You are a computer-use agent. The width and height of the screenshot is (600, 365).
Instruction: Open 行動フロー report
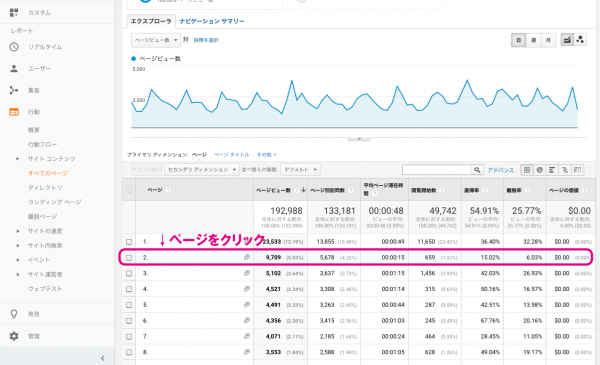[42, 145]
